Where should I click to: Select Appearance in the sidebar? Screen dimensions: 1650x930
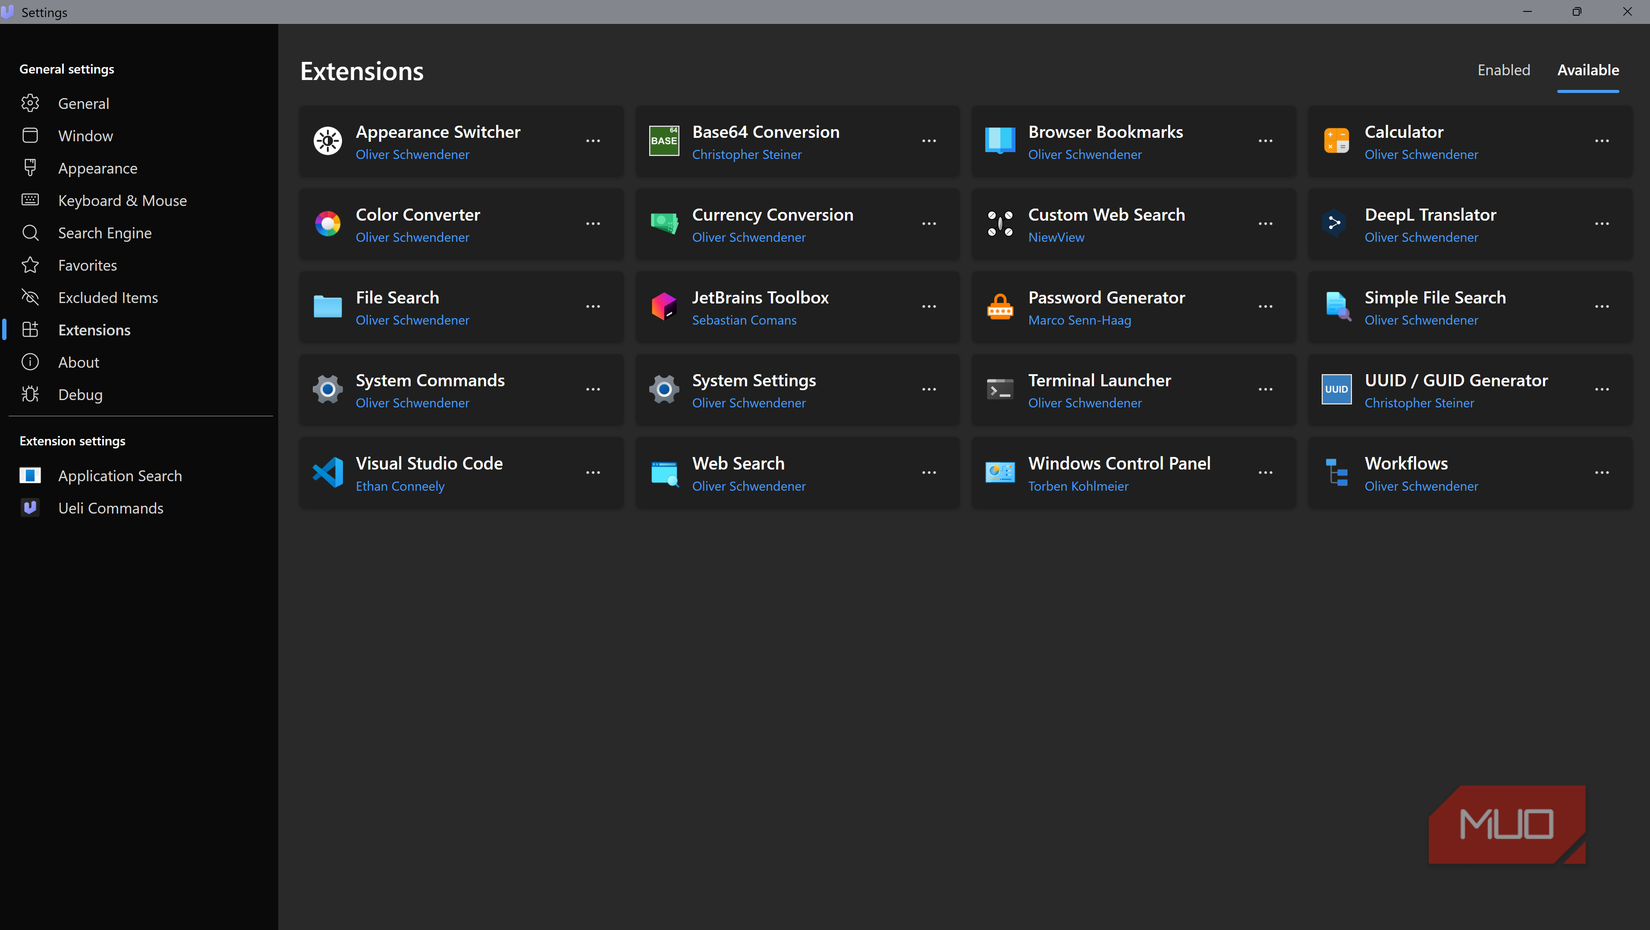[97, 168]
